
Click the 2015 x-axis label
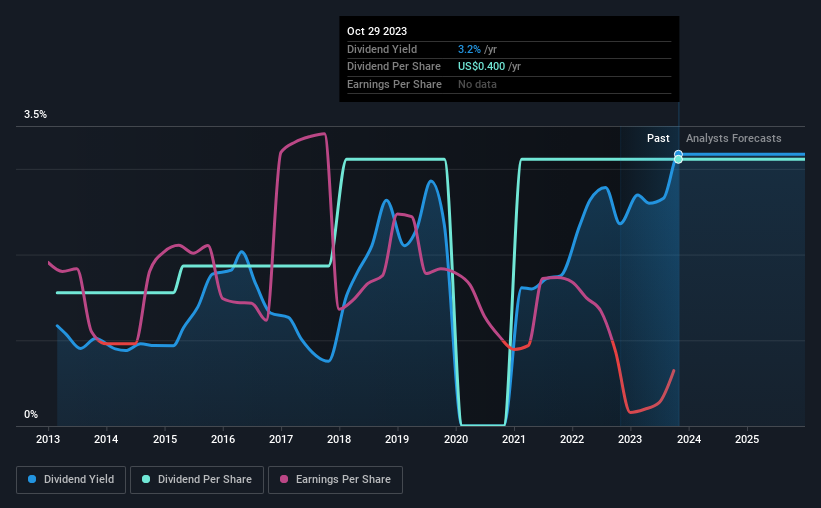[x=165, y=439]
